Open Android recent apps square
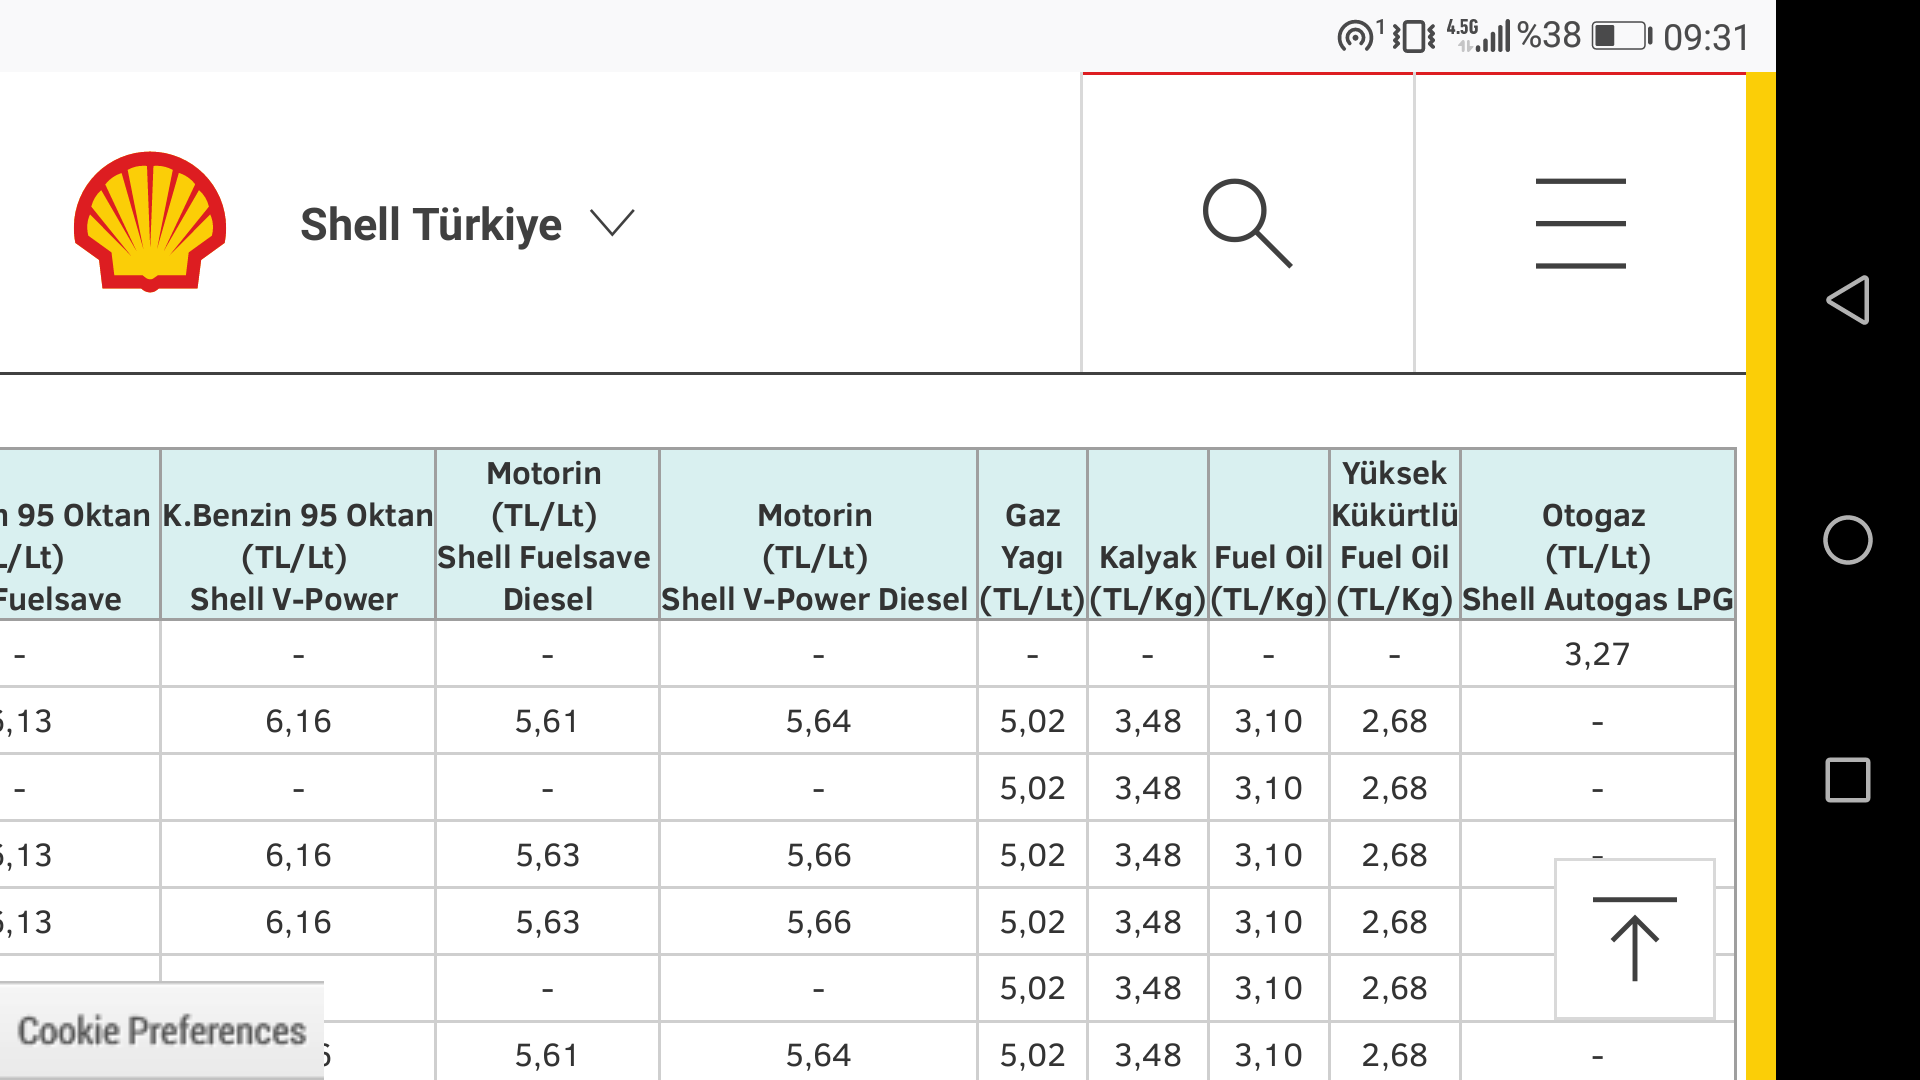Image resolution: width=1920 pixels, height=1080 pixels. [x=1847, y=780]
